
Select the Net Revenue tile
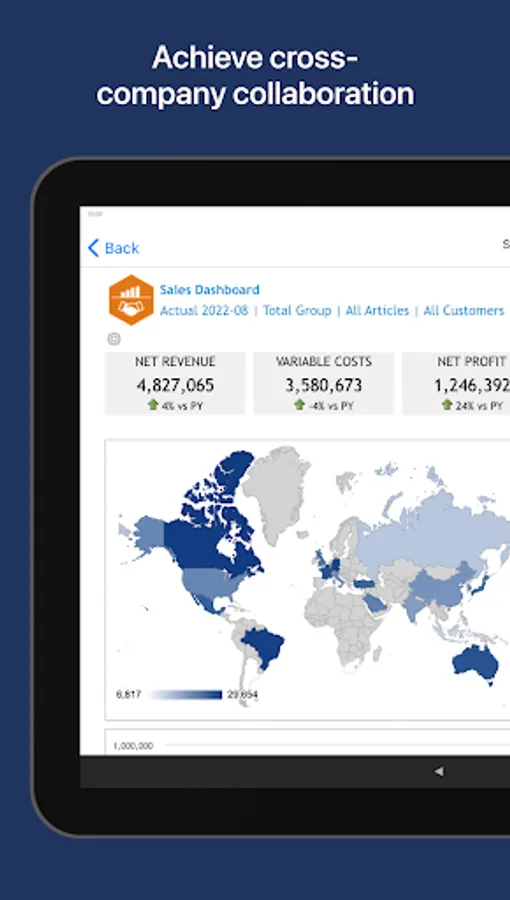pos(175,383)
